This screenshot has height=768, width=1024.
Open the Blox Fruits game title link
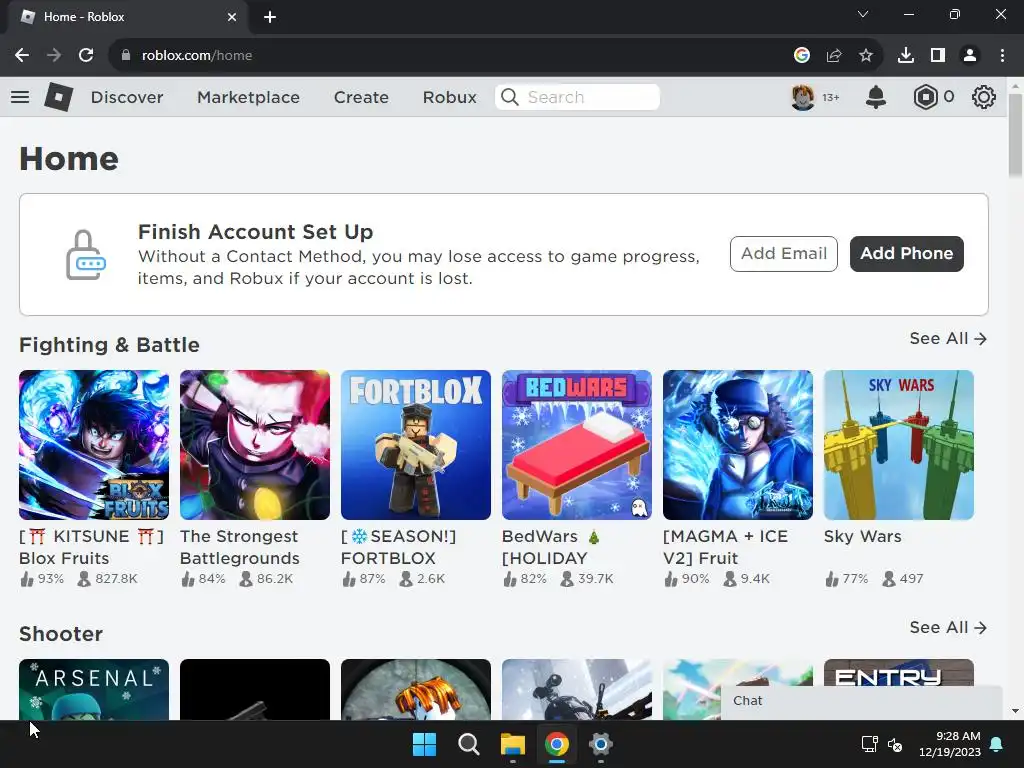pyautogui.click(x=91, y=547)
